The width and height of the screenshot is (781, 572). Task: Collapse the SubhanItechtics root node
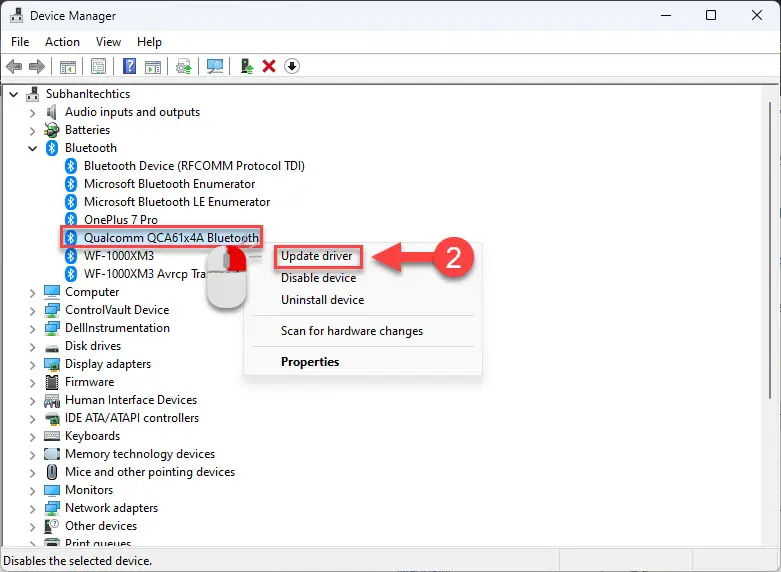tap(13, 94)
